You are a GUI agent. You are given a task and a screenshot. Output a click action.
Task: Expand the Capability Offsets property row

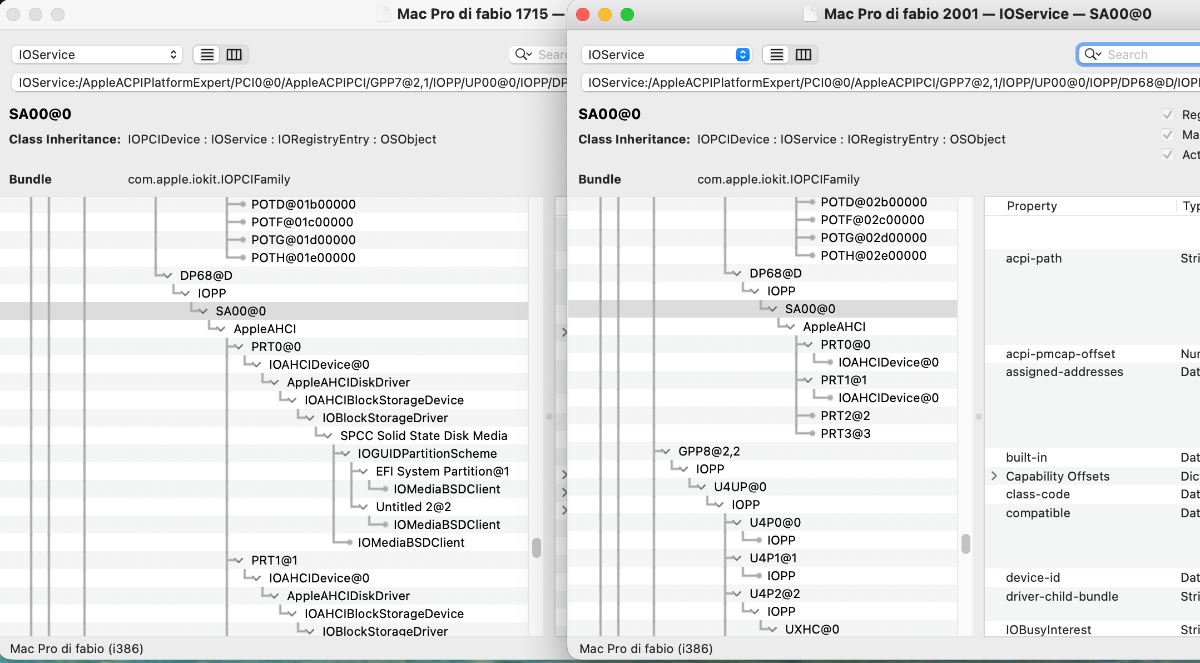pos(994,477)
